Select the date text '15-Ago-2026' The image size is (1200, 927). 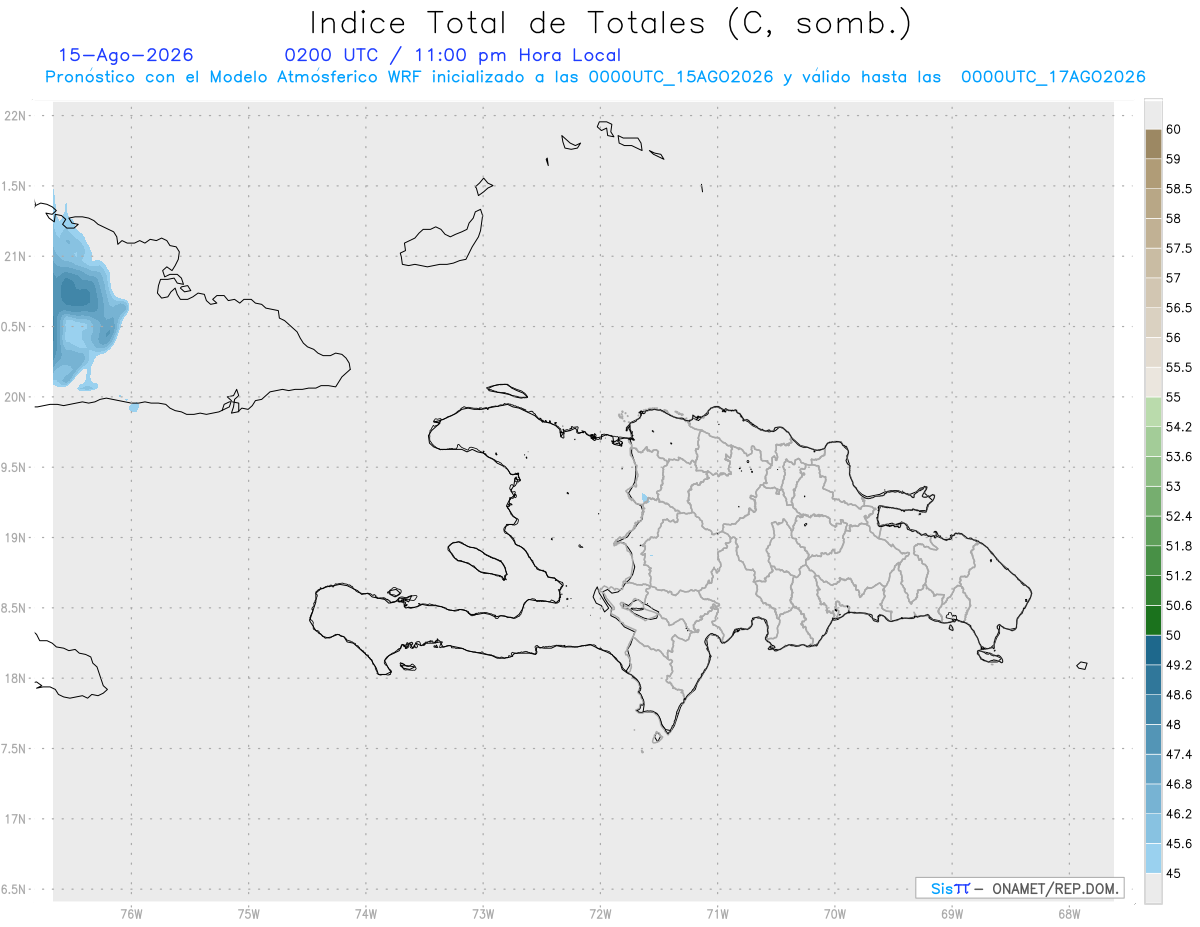tap(126, 55)
